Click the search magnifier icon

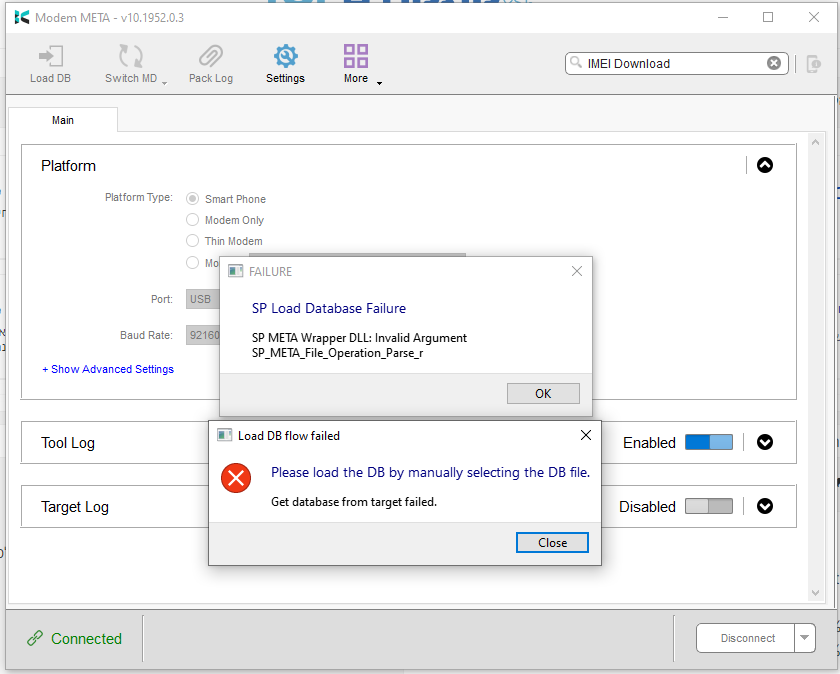pos(576,63)
